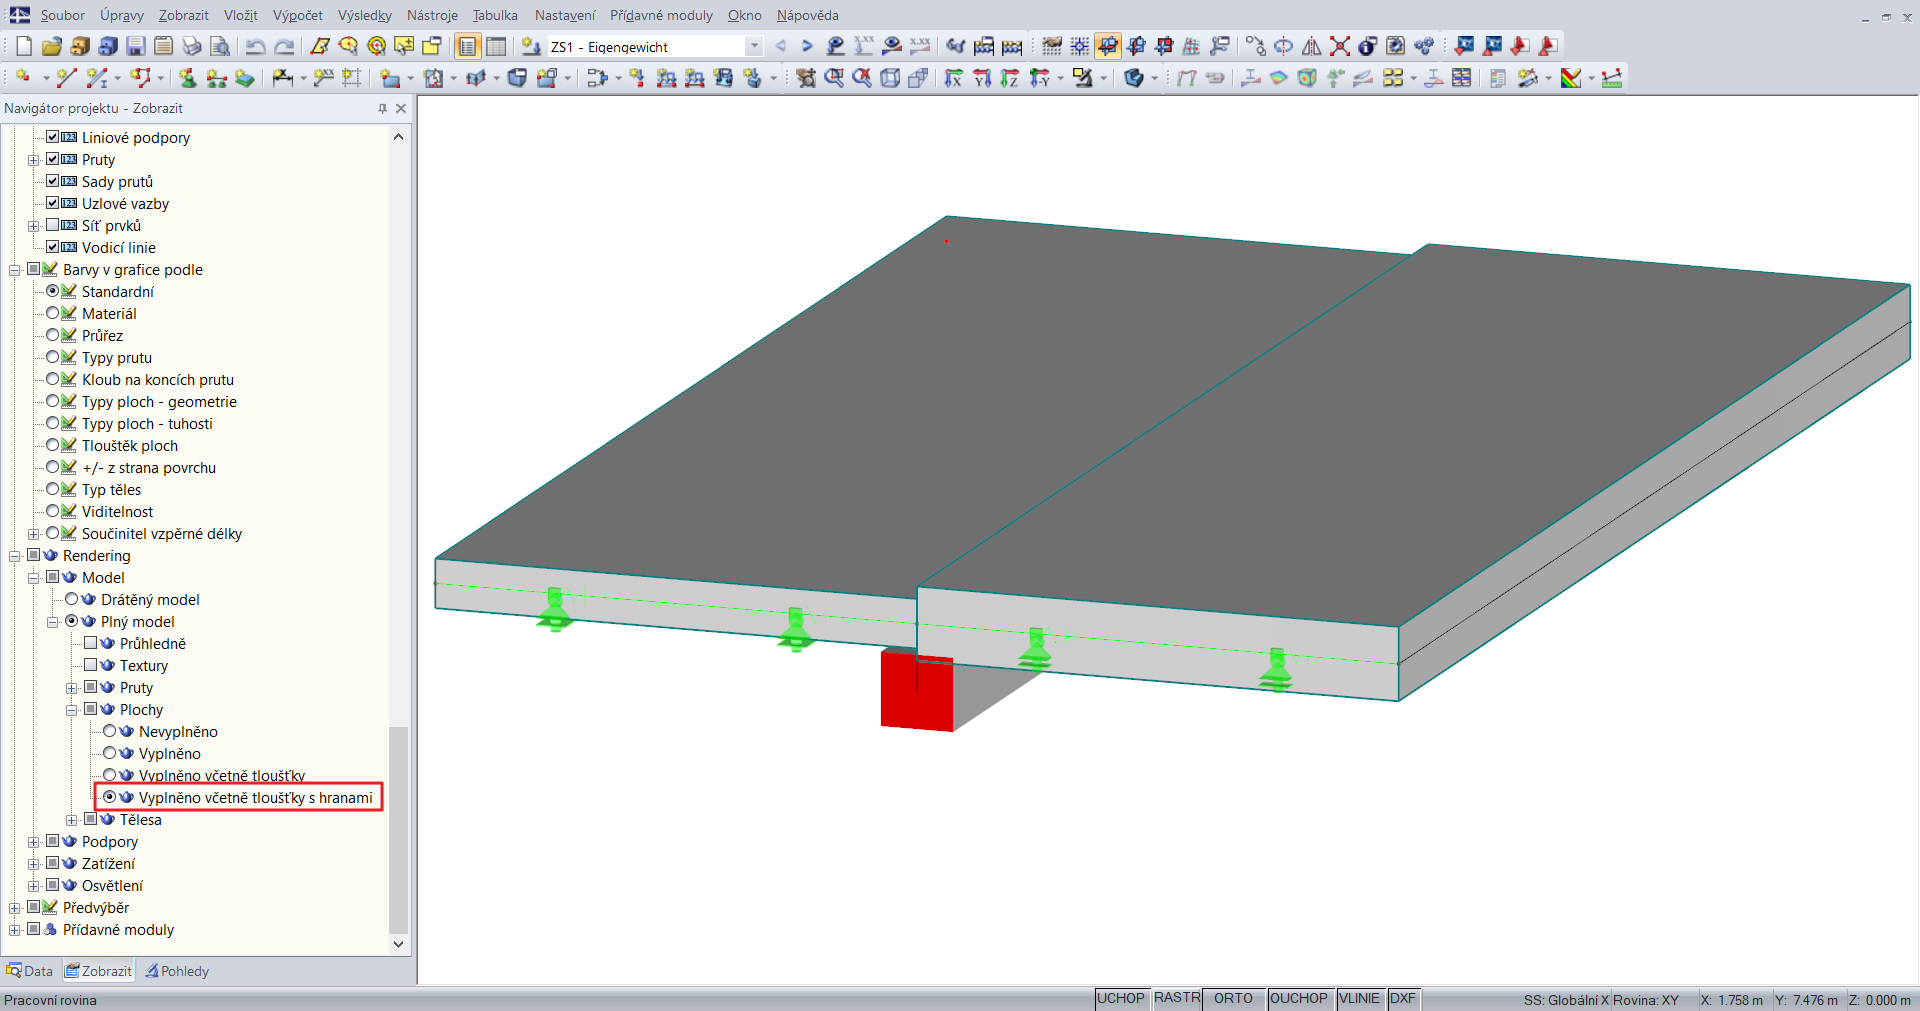1920x1011 pixels.
Task: Undo the last action
Action: pos(256,46)
